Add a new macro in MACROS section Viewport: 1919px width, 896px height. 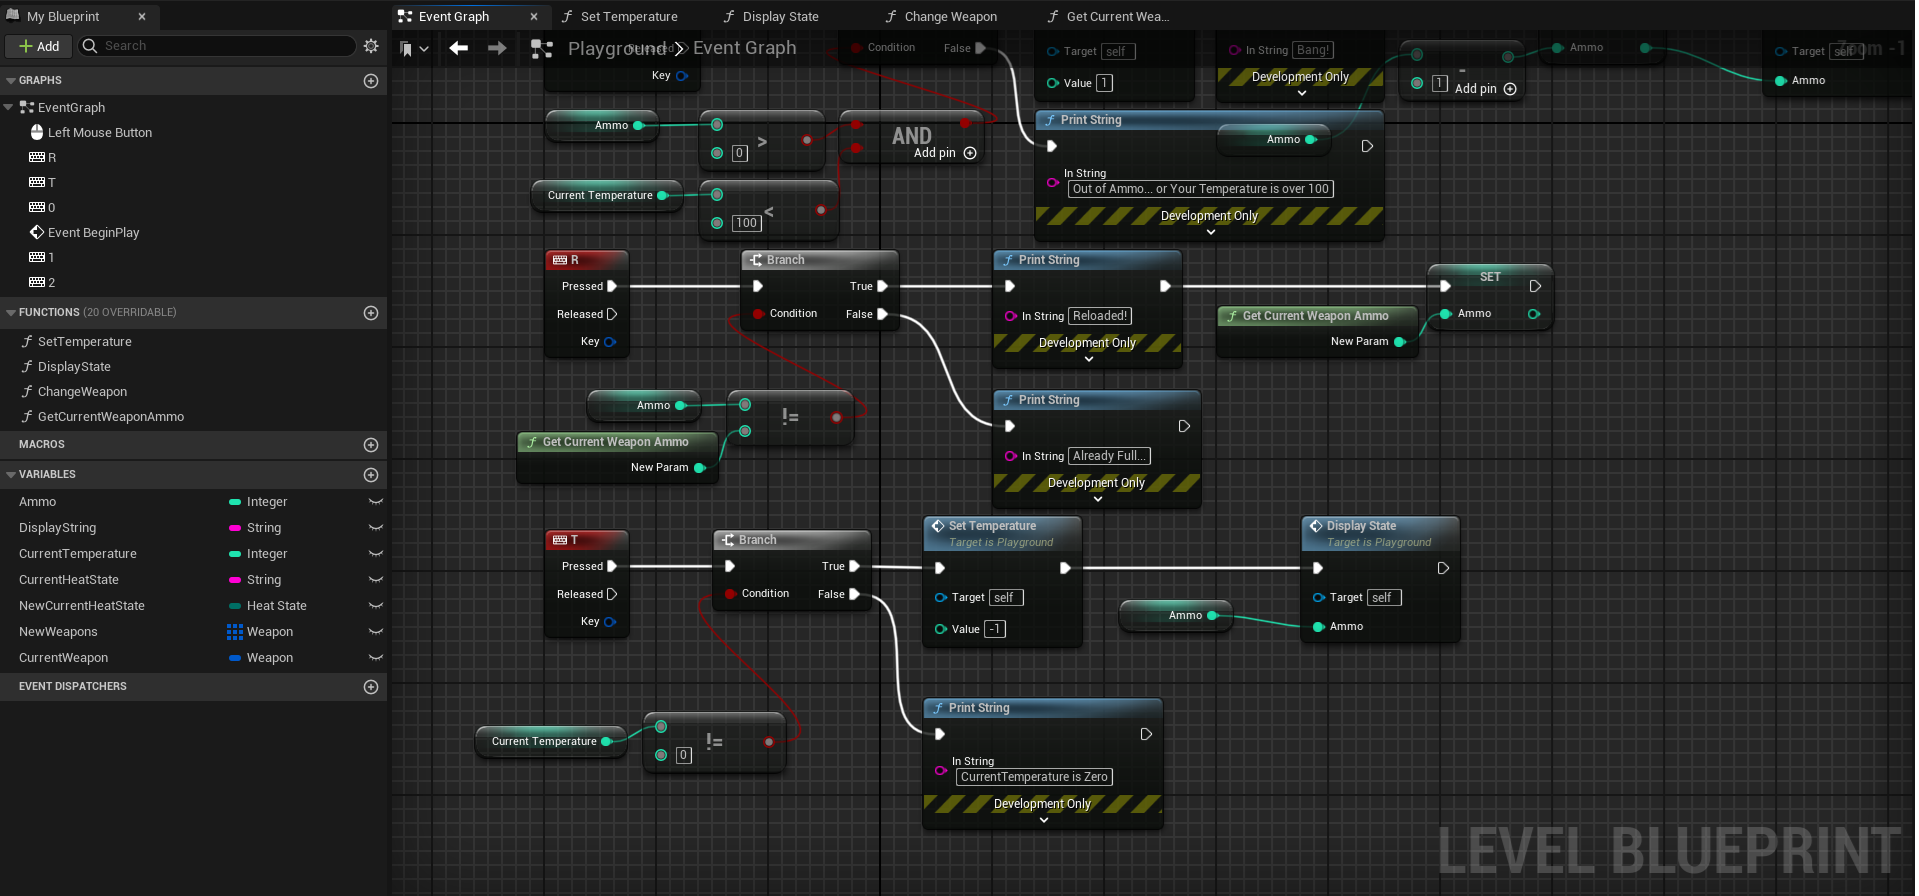point(371,445)
